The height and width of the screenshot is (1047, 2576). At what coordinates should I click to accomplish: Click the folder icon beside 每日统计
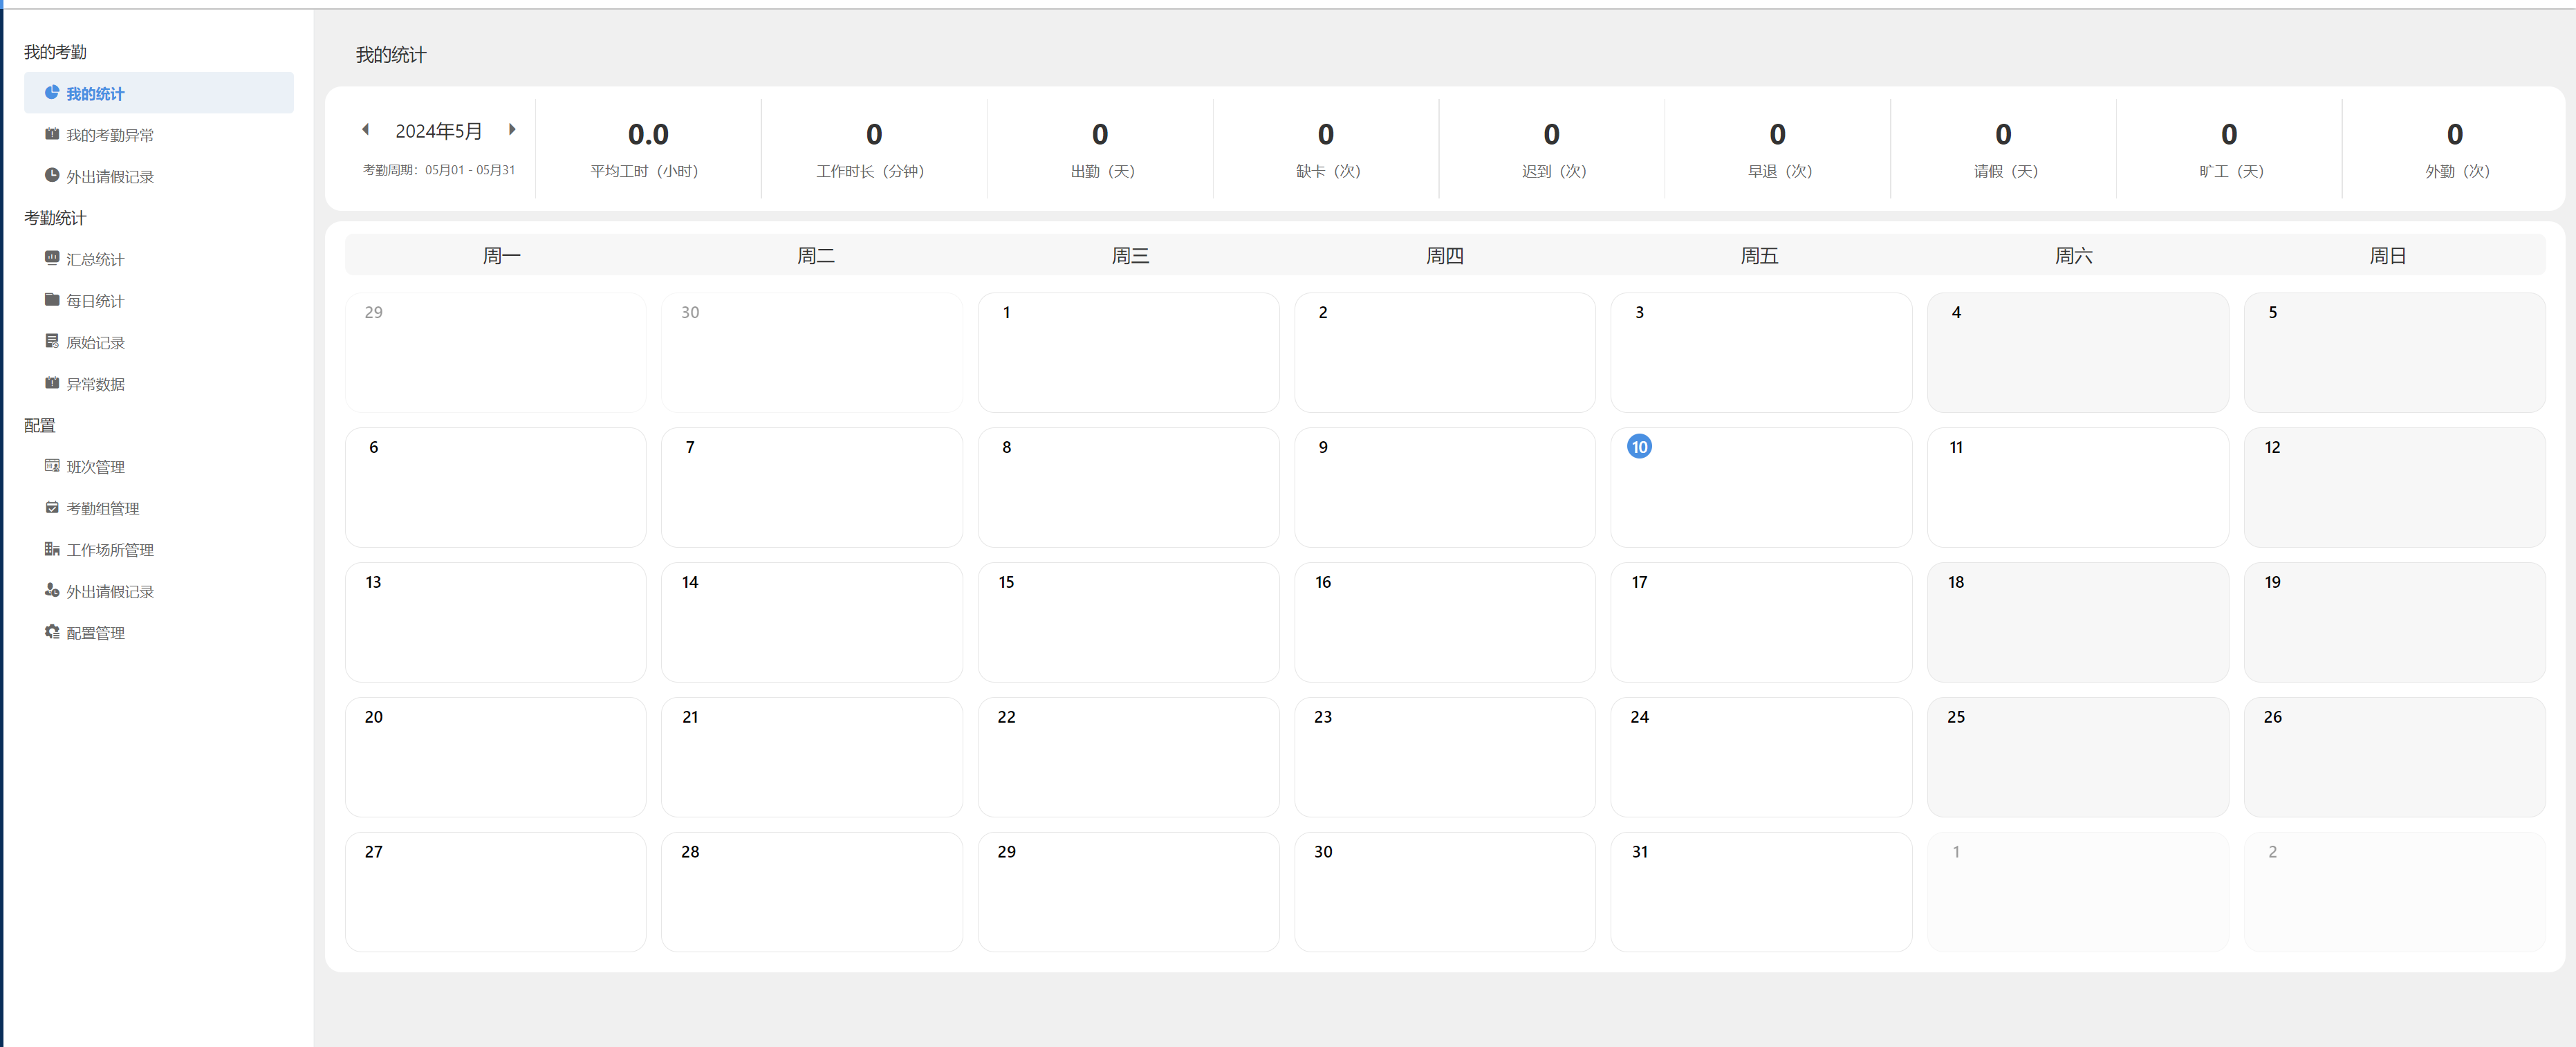coord(52,300)
